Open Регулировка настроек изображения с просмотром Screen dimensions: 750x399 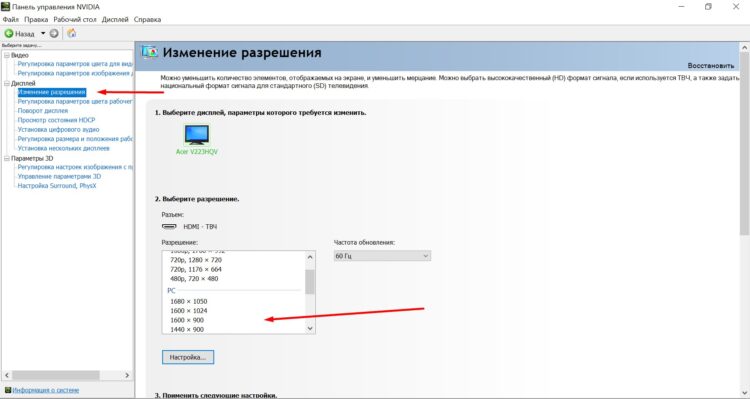[75, 167]
